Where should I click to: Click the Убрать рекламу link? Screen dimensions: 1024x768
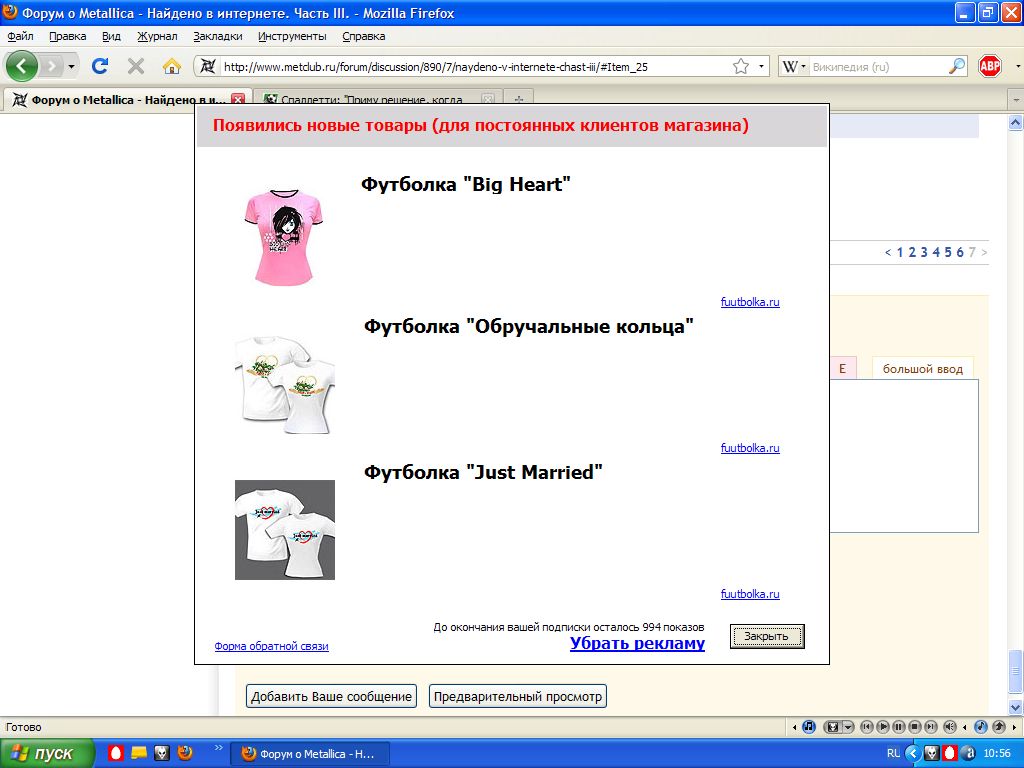click(637, 644)
